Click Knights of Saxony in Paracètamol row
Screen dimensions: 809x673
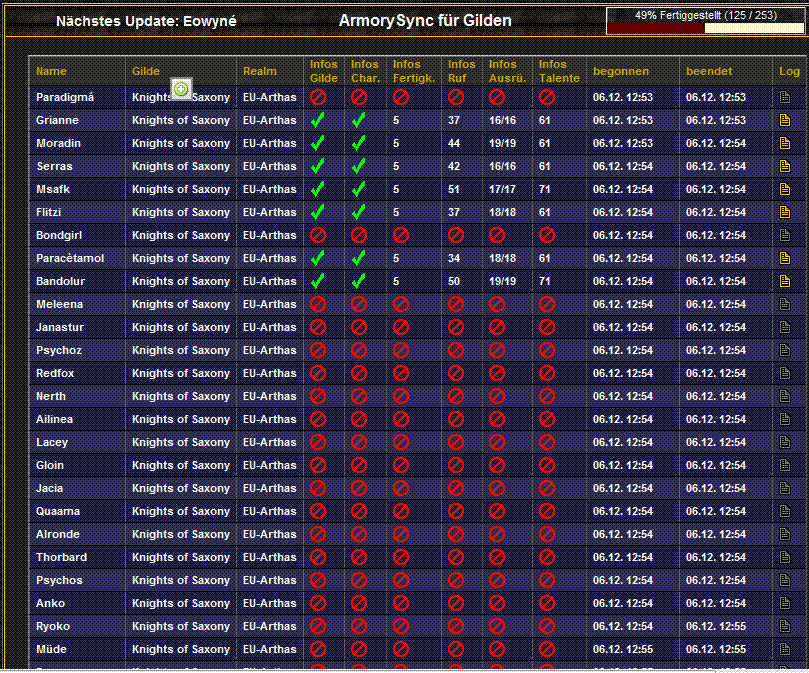(181, 258)
